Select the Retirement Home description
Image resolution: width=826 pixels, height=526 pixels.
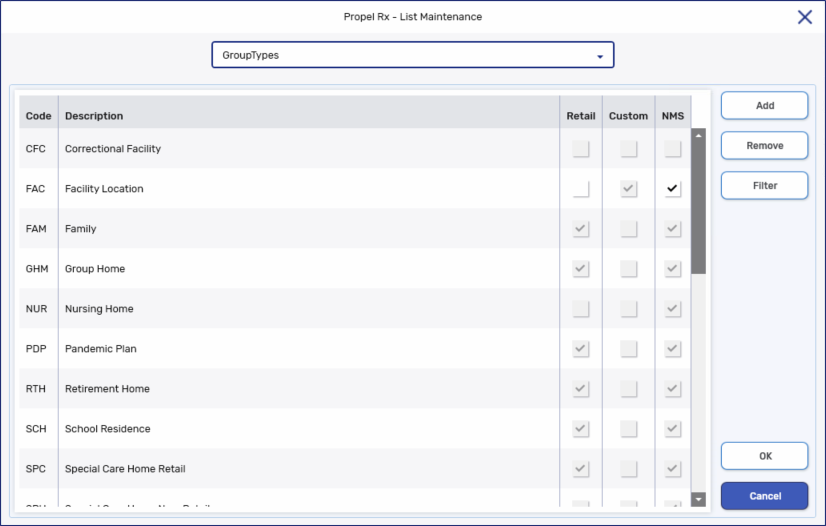[x=309, y=389]
